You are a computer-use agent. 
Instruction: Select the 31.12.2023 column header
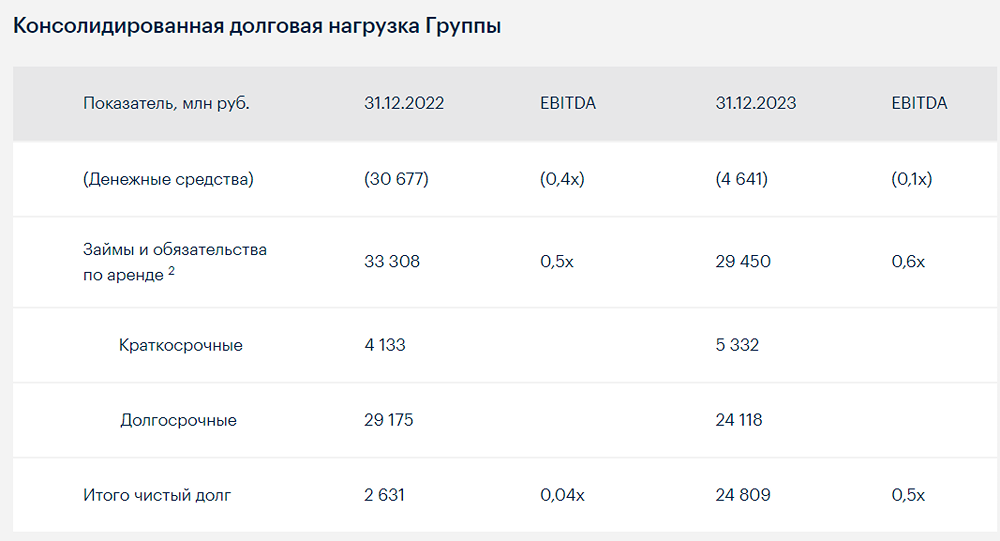[x=756, y=103]
